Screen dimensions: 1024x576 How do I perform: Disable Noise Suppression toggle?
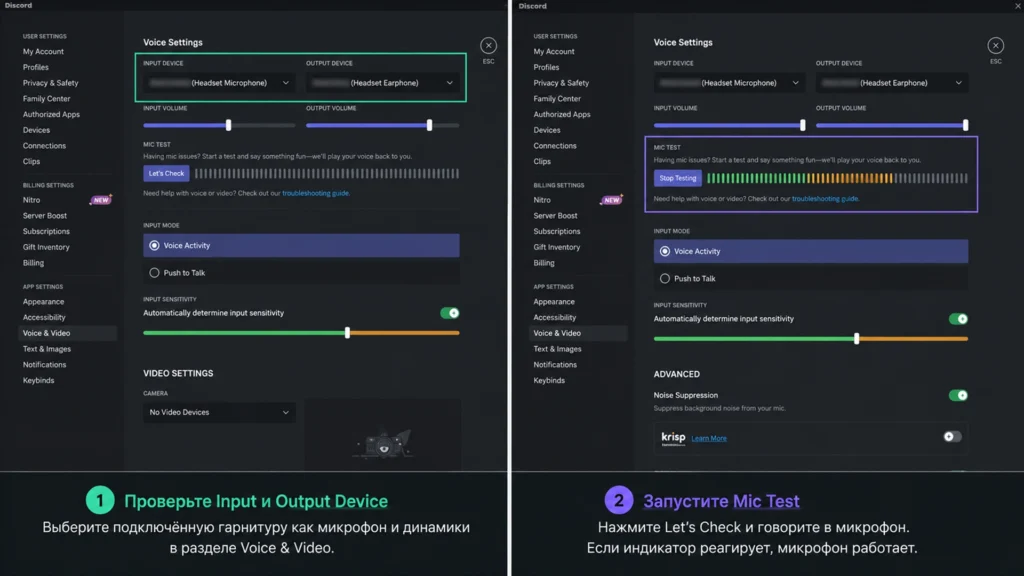(x=958, y=395)
